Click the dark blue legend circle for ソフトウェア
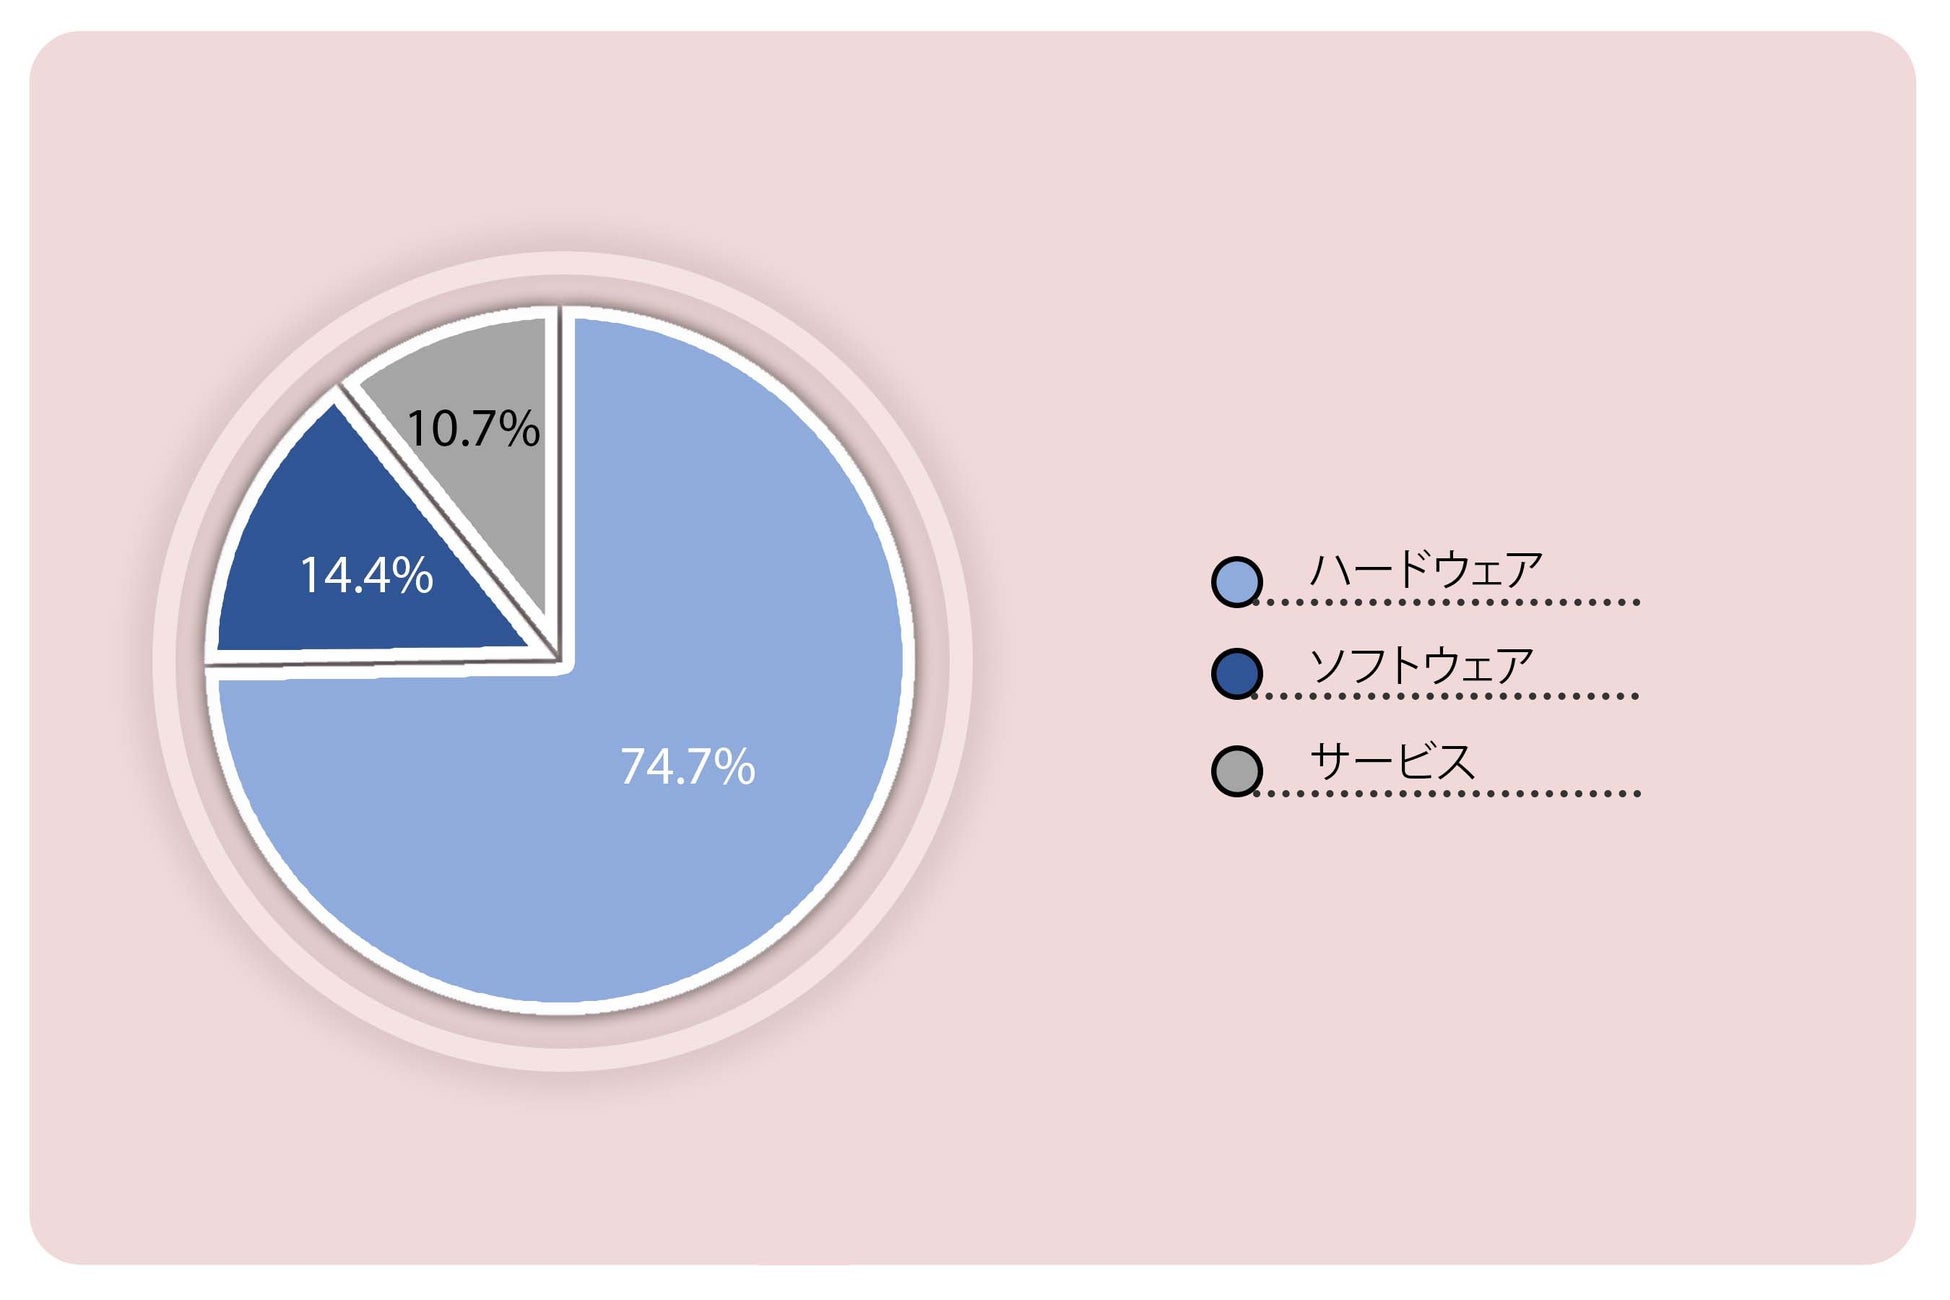Image resolution: width=1950 pixels, height=1300 pixels. point(1237,674)
